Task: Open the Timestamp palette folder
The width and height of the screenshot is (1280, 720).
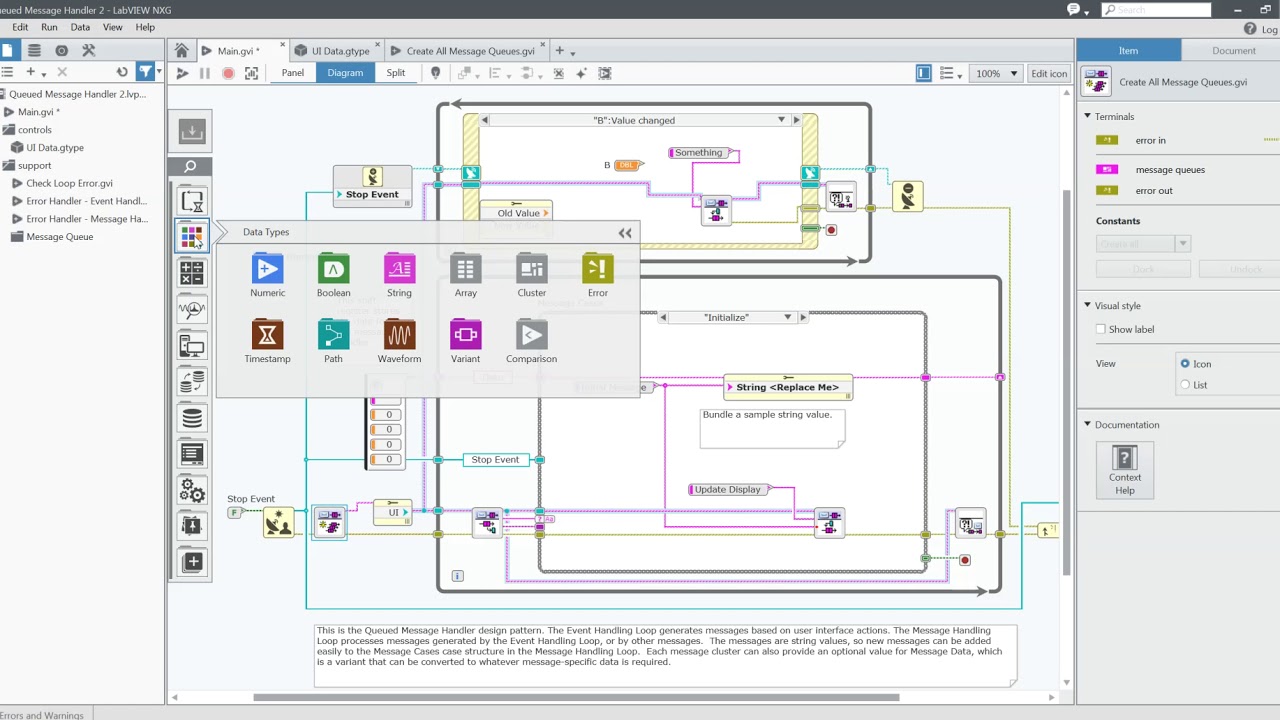Action: [x=267, y=342]
